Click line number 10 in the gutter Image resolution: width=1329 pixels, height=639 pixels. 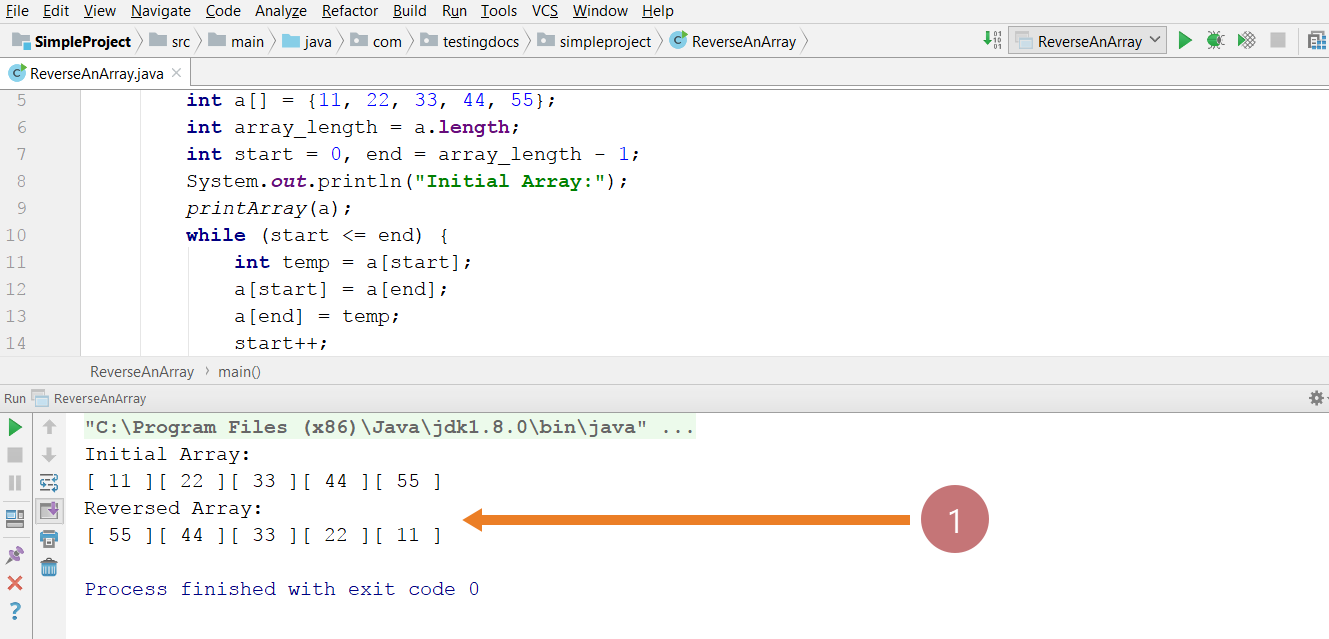[16, 235]
